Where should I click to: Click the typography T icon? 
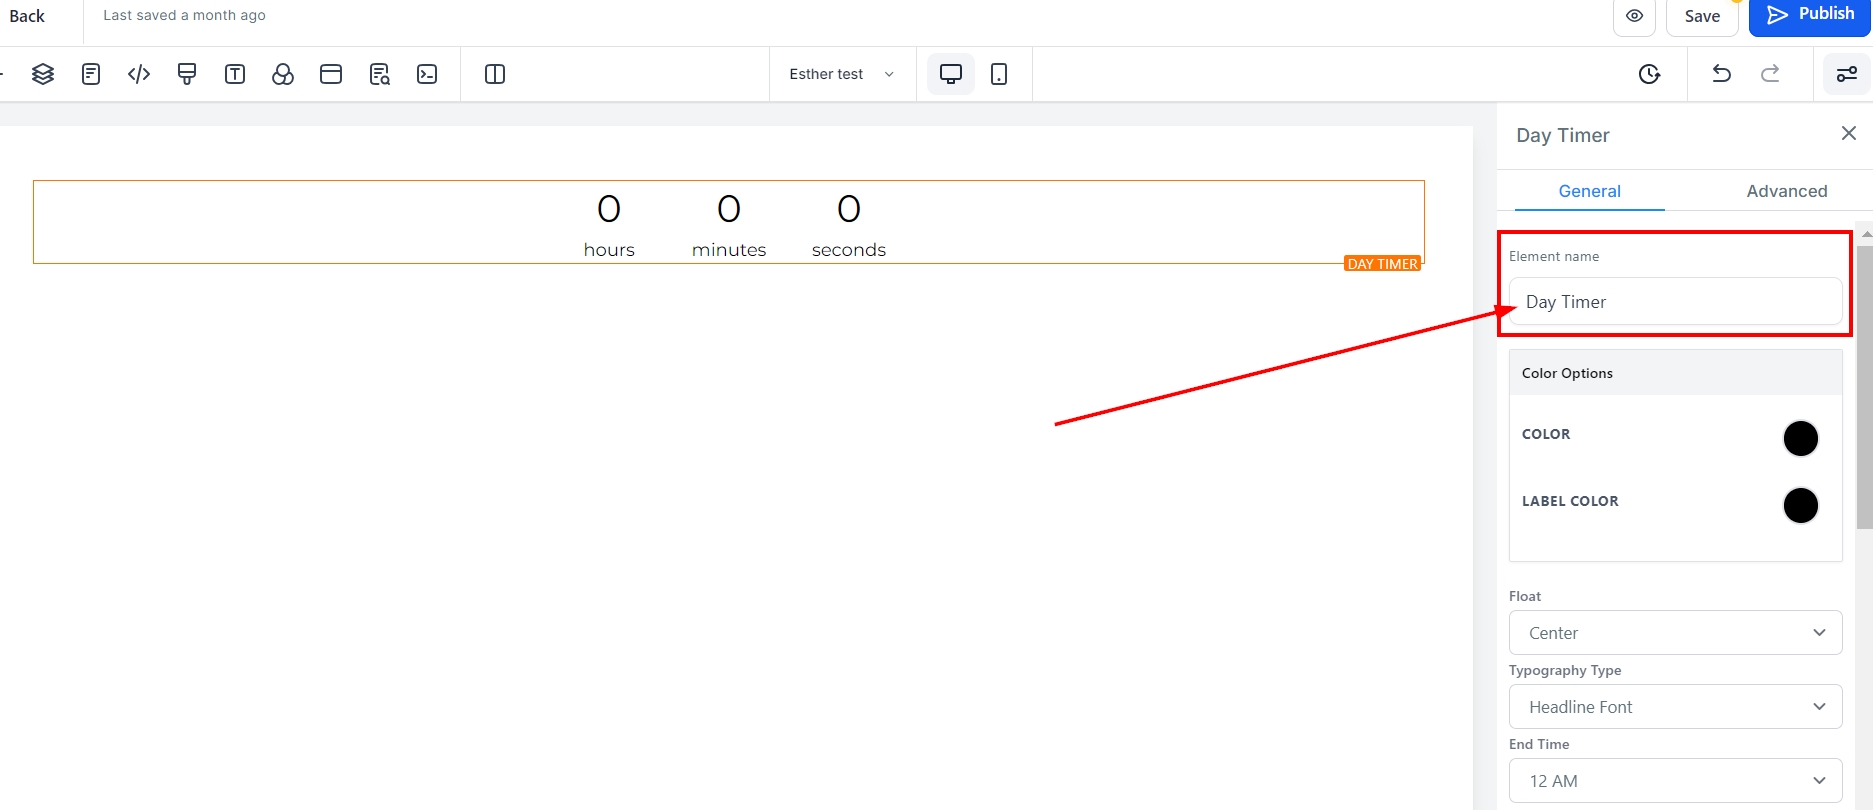(235, 74)
